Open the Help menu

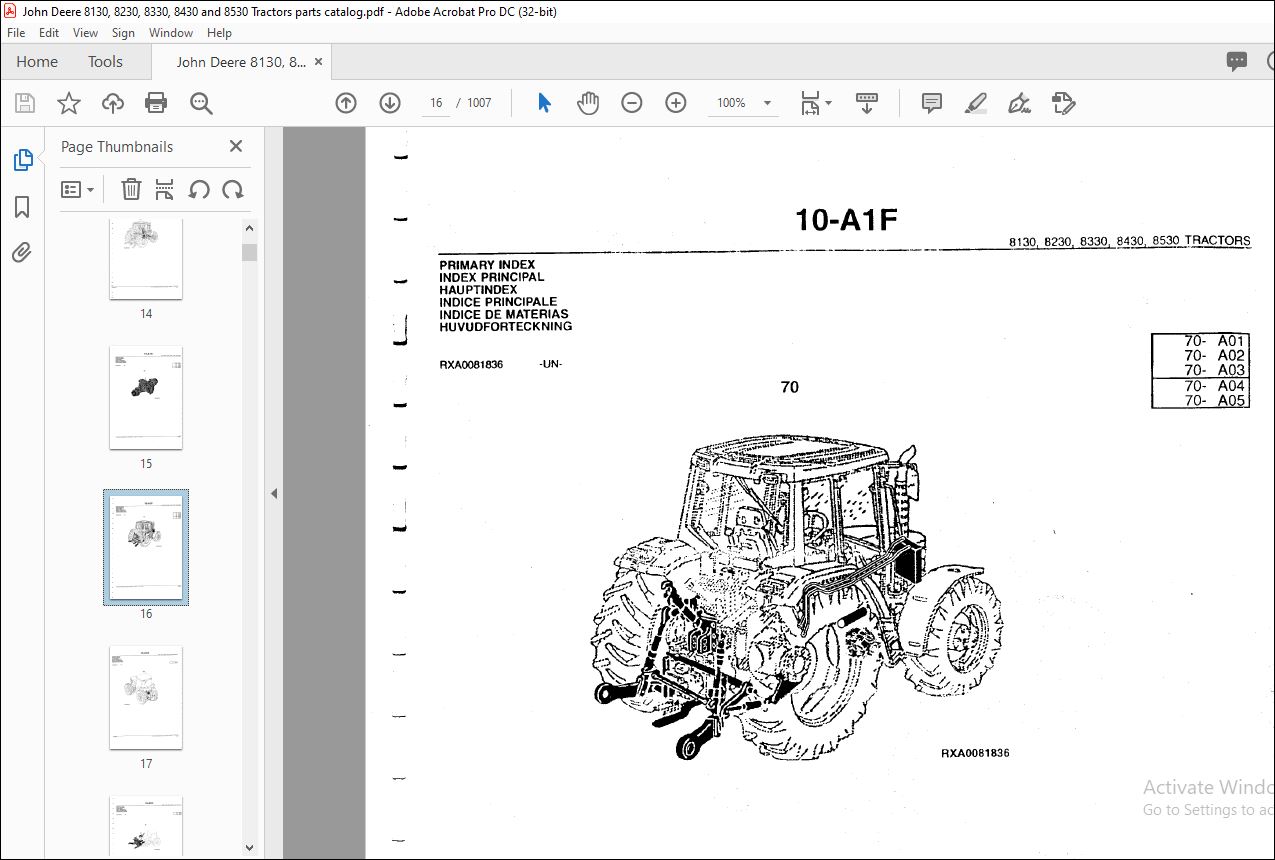219,33
